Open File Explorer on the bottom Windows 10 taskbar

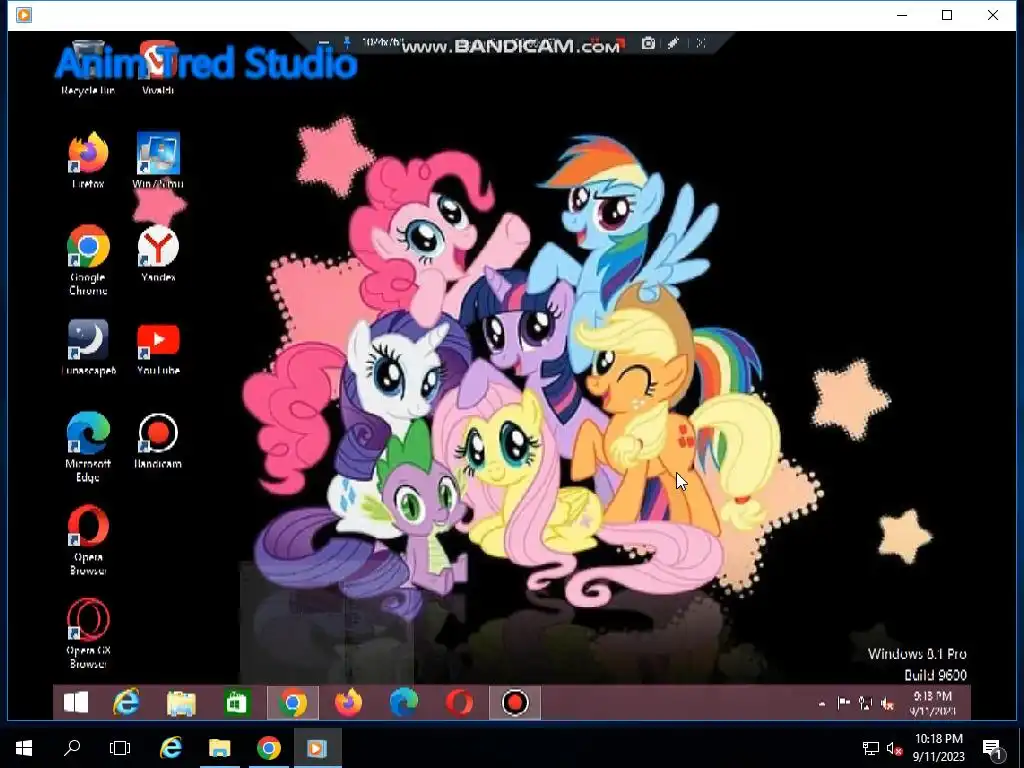coord(219,748)
